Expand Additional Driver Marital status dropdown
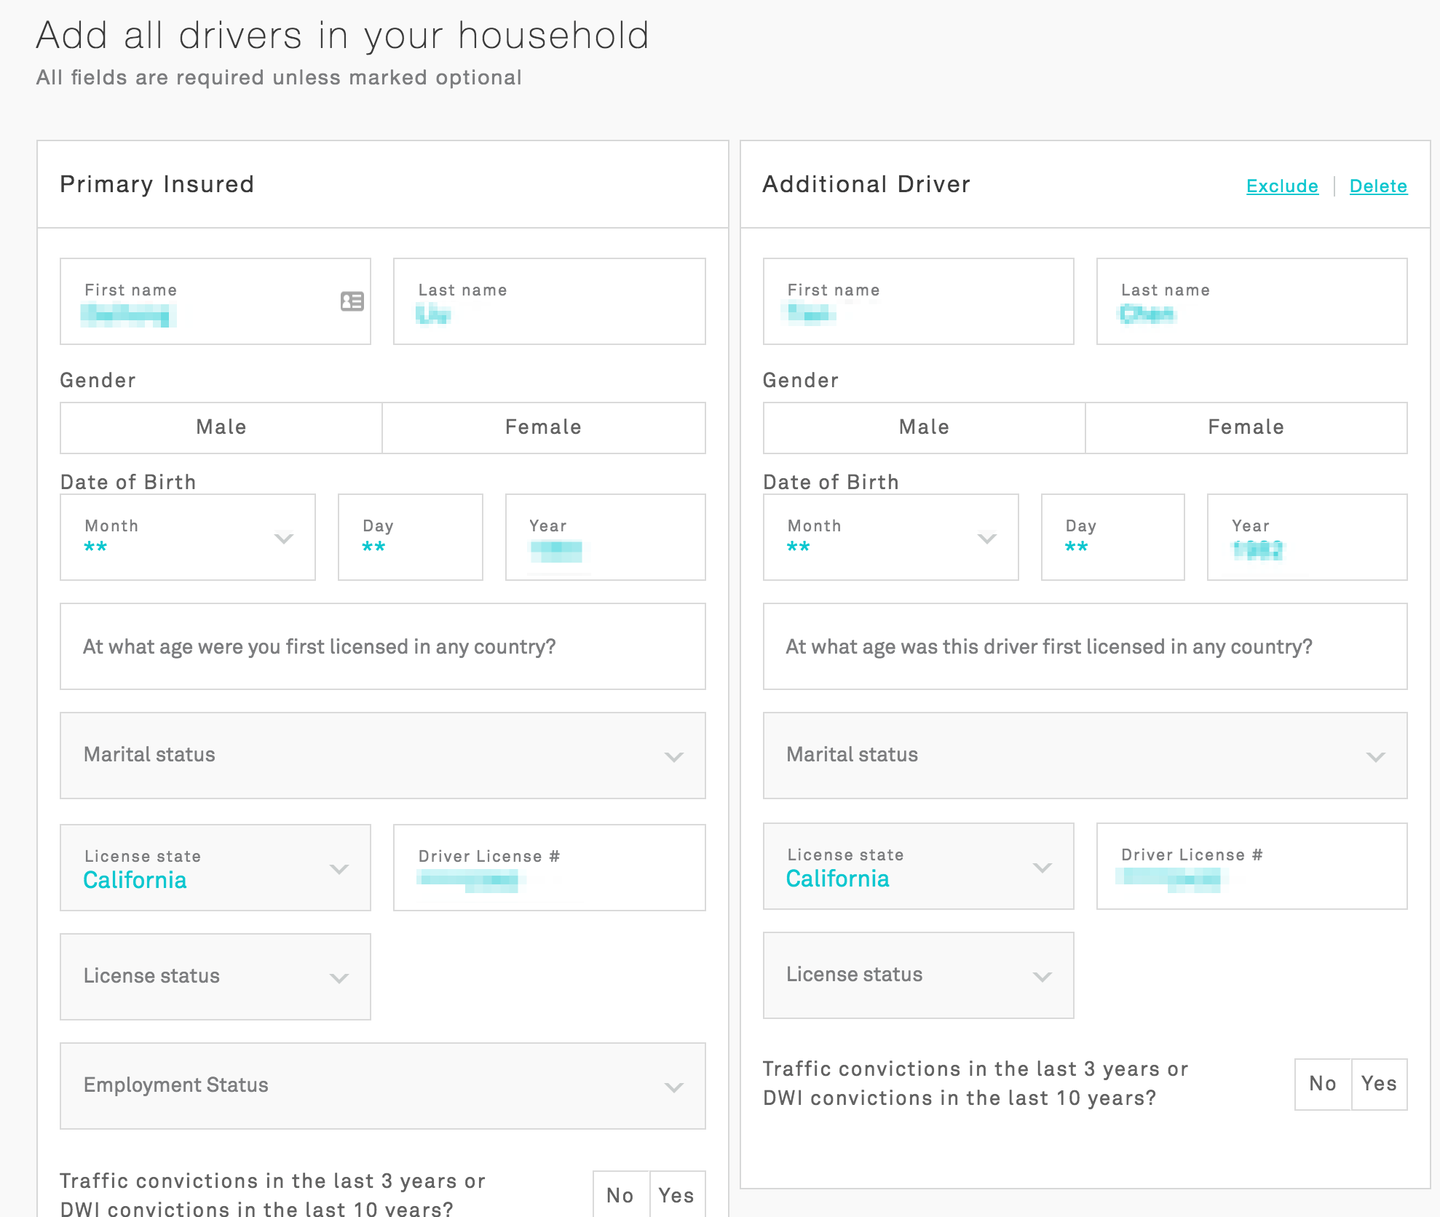This screenshot has height=1217, width=1440. 1085,755
